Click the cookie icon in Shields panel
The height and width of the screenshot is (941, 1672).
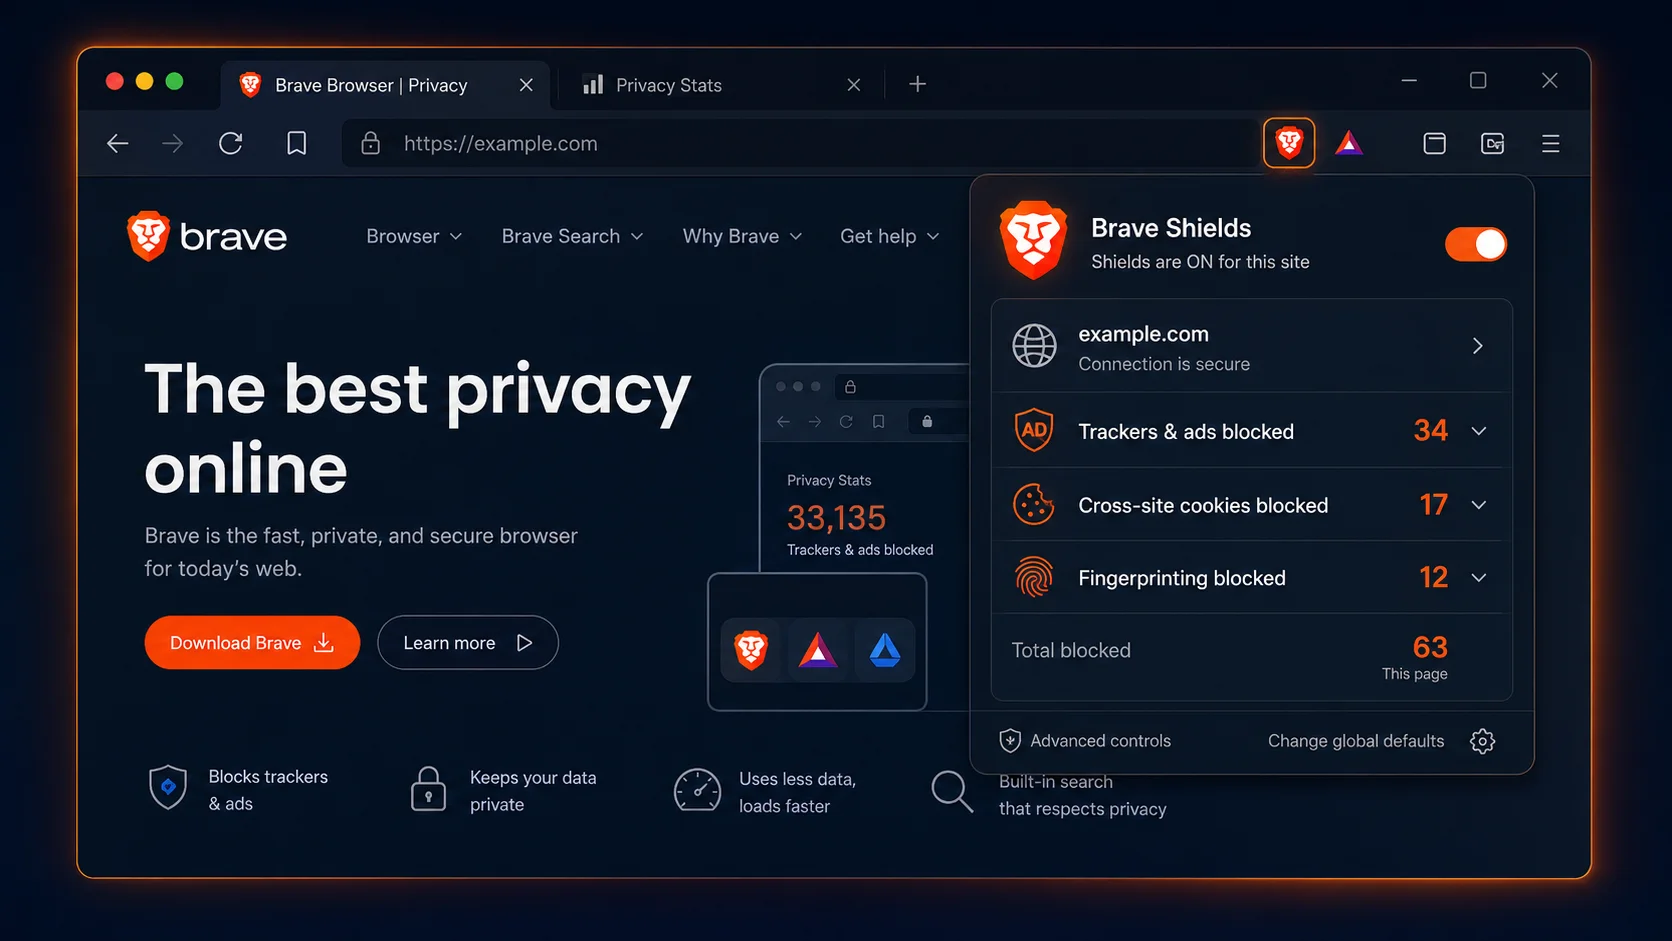point(1034,504)
